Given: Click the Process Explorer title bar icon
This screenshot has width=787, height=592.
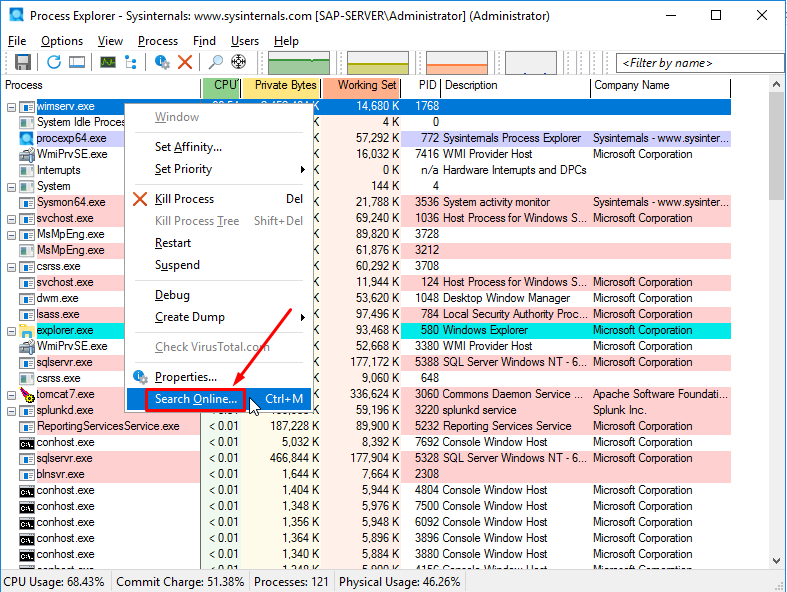Looking at the screenshot, I should [17, 15].
